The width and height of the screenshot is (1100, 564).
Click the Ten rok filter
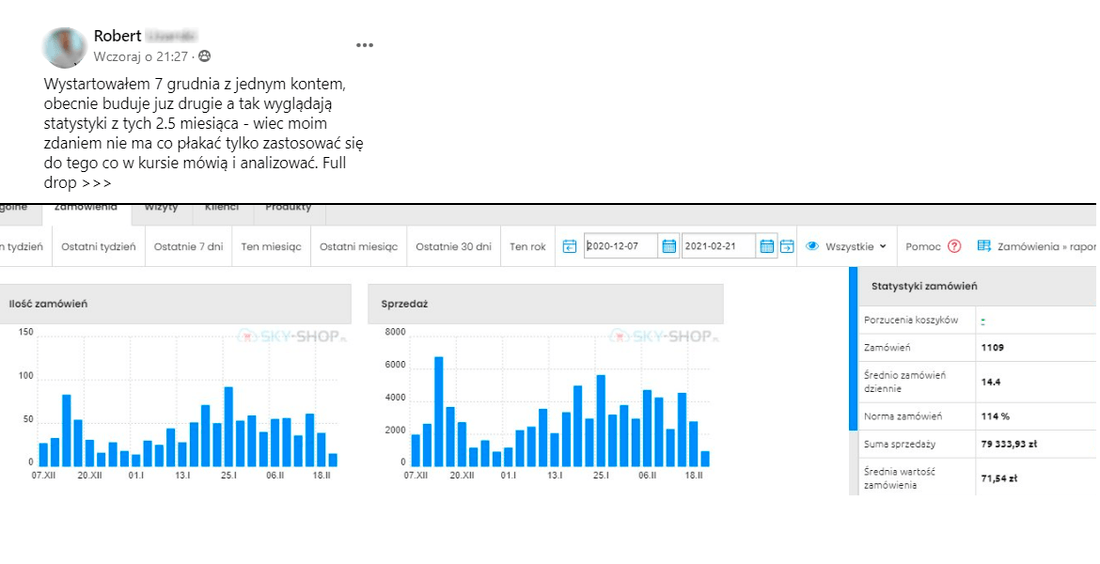click(527, 246)
